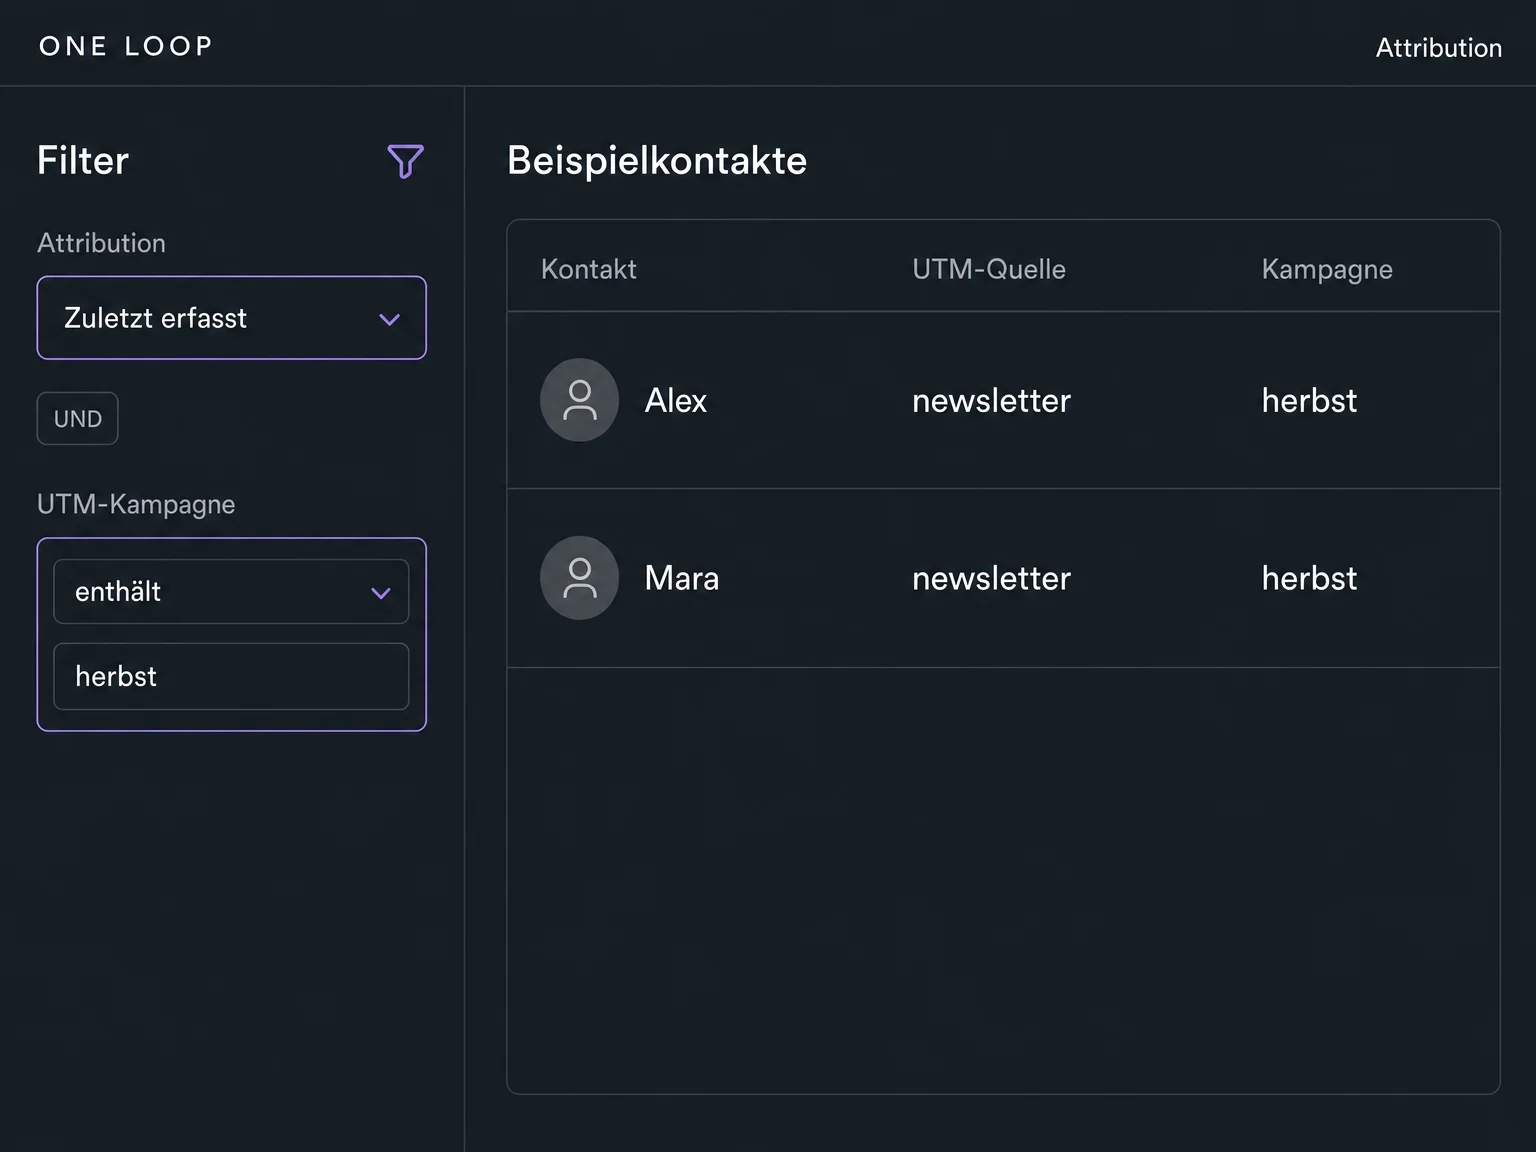This screenshot has width=1536, height=1152.
Task: Open the Zuletzt erfasst attribution dropdown
Action: tap(232, 318)
